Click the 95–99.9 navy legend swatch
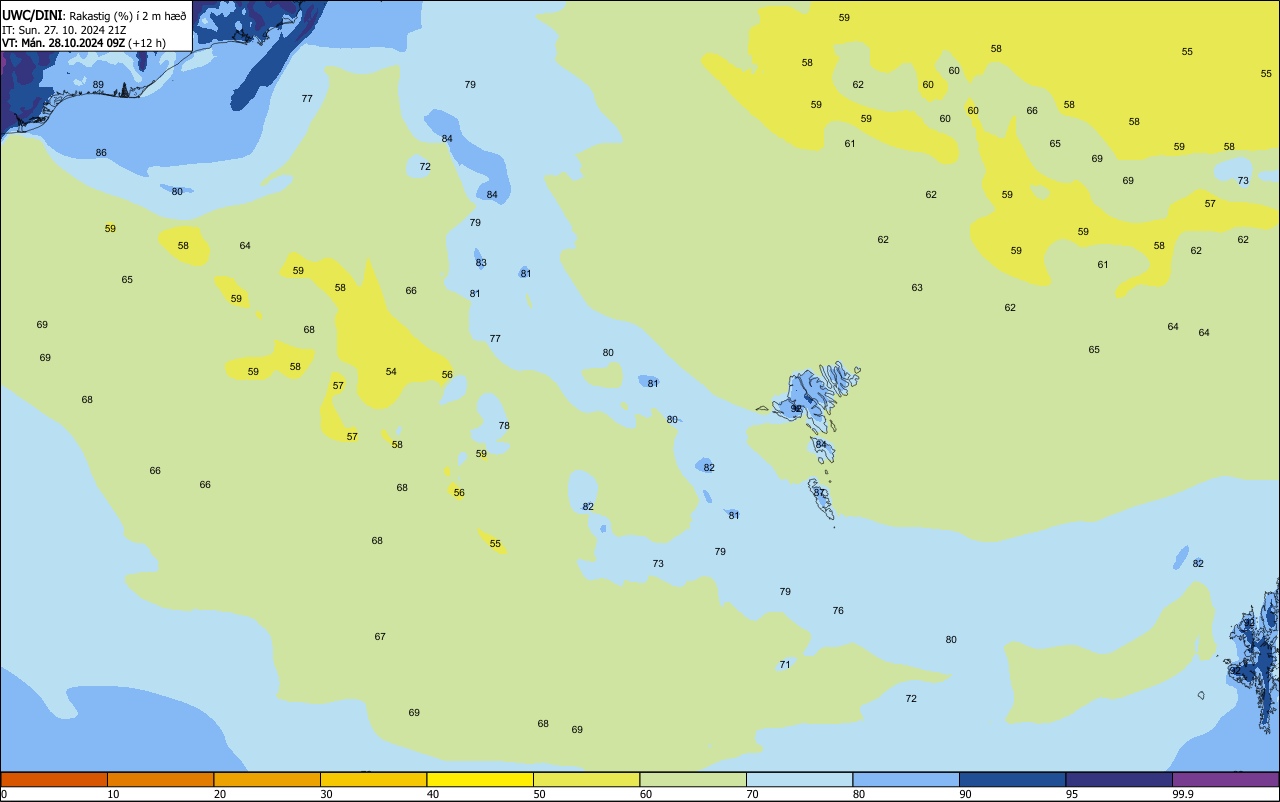The width and height of the screenshot is (1280, 802). click(1119, 779)
